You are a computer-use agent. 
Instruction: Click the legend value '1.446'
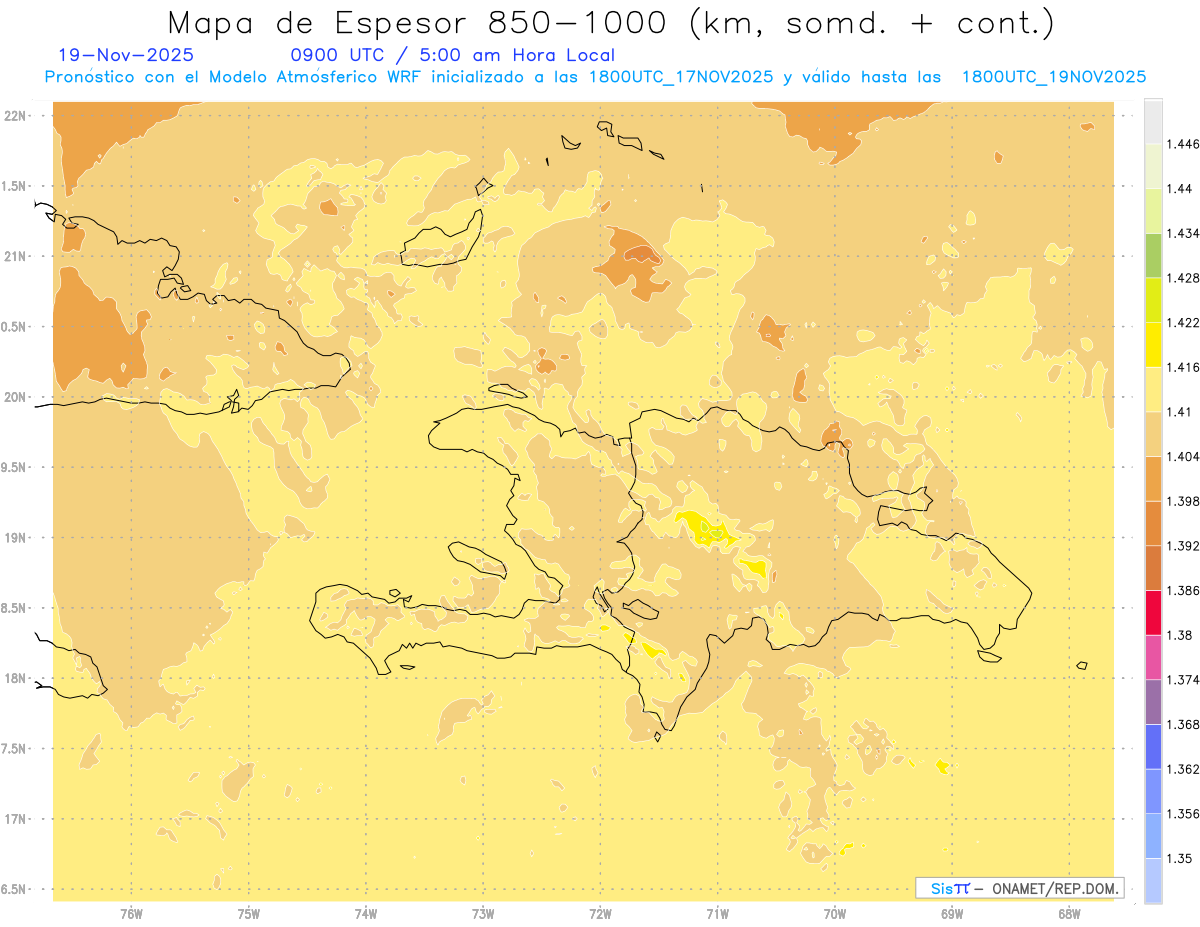[x=1184, y=144]
